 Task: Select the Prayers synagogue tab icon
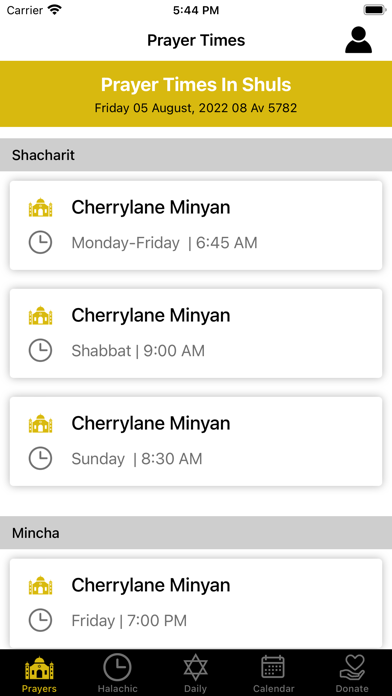click(x=40, y=668)
